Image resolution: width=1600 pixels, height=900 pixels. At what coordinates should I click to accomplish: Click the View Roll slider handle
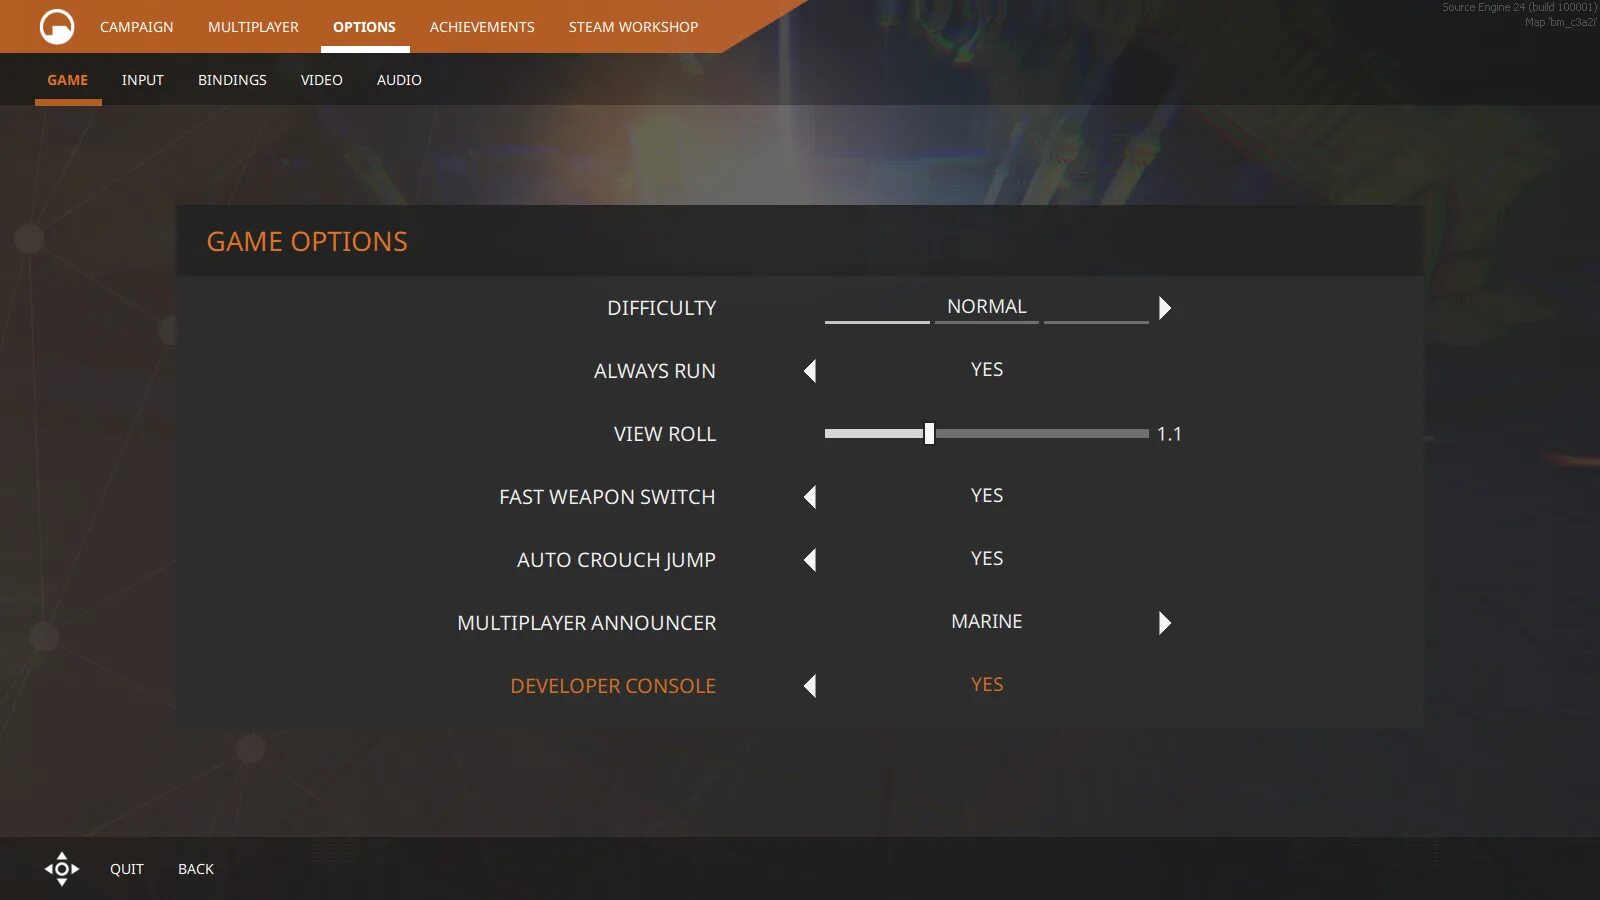[929, 433]
